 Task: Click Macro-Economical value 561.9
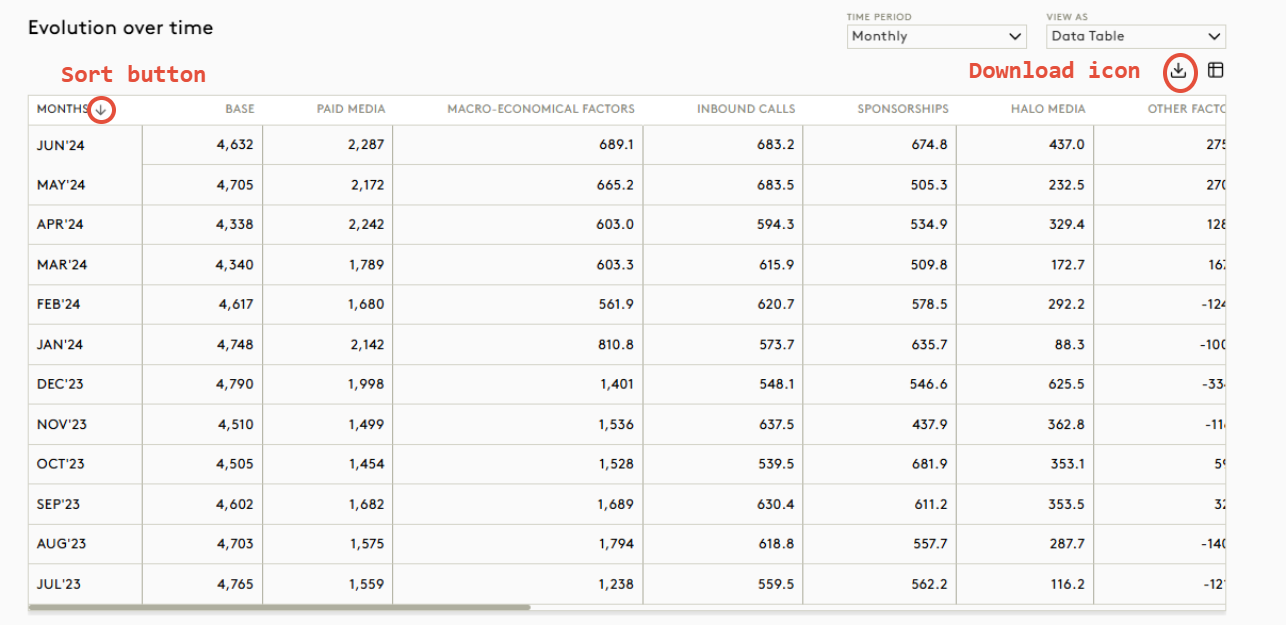click(x=616, y=304)
